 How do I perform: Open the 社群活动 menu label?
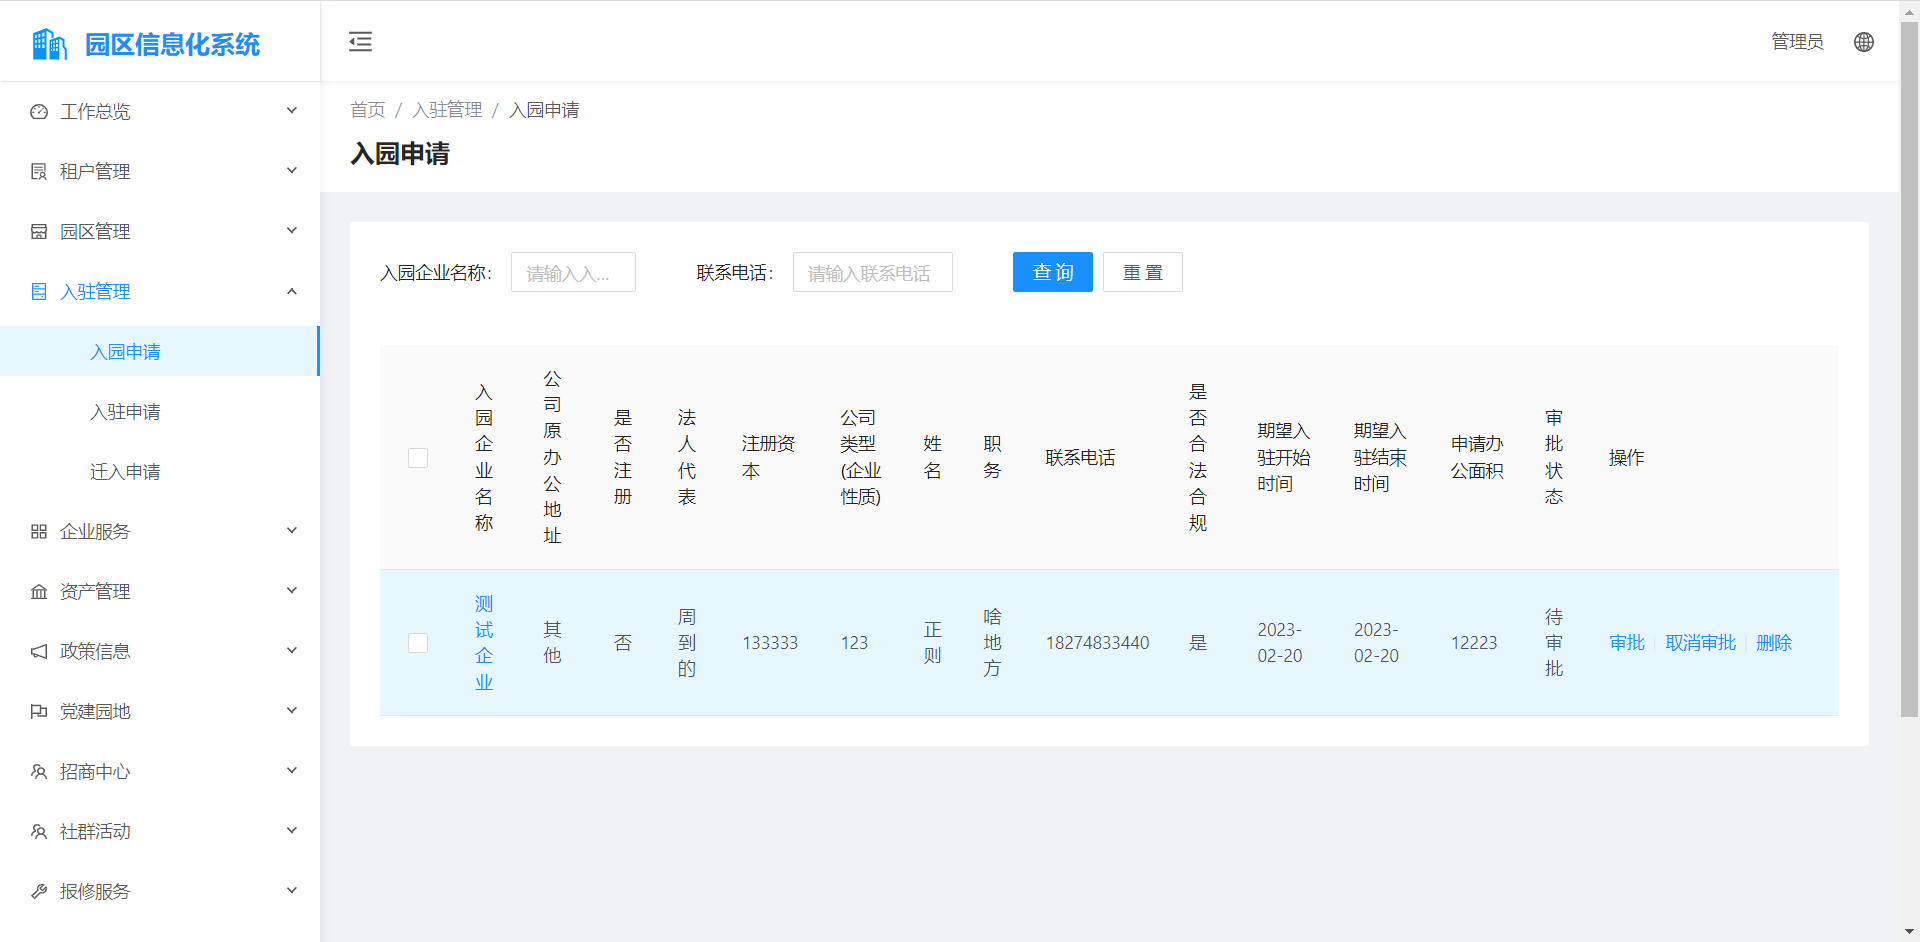pos(95,832)
